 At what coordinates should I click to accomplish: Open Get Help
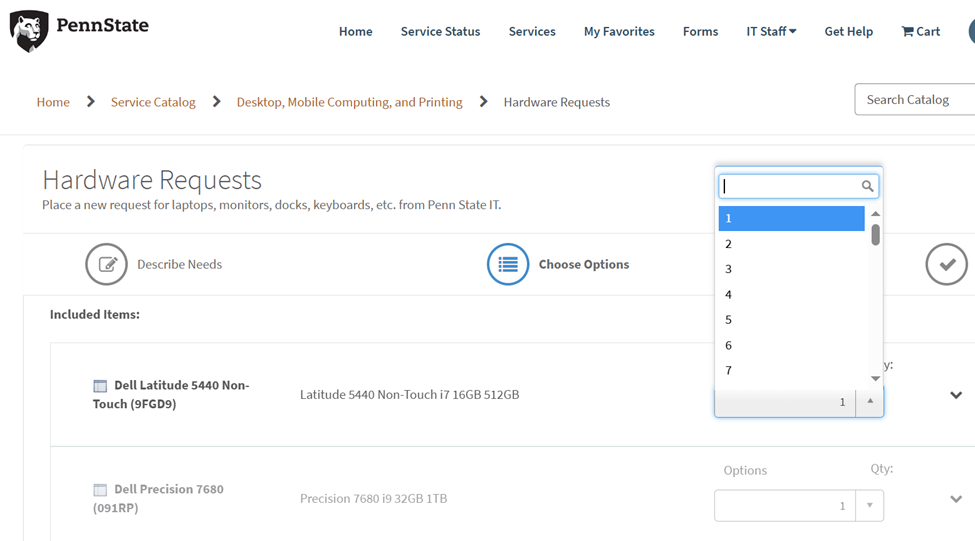pos(849,31)
